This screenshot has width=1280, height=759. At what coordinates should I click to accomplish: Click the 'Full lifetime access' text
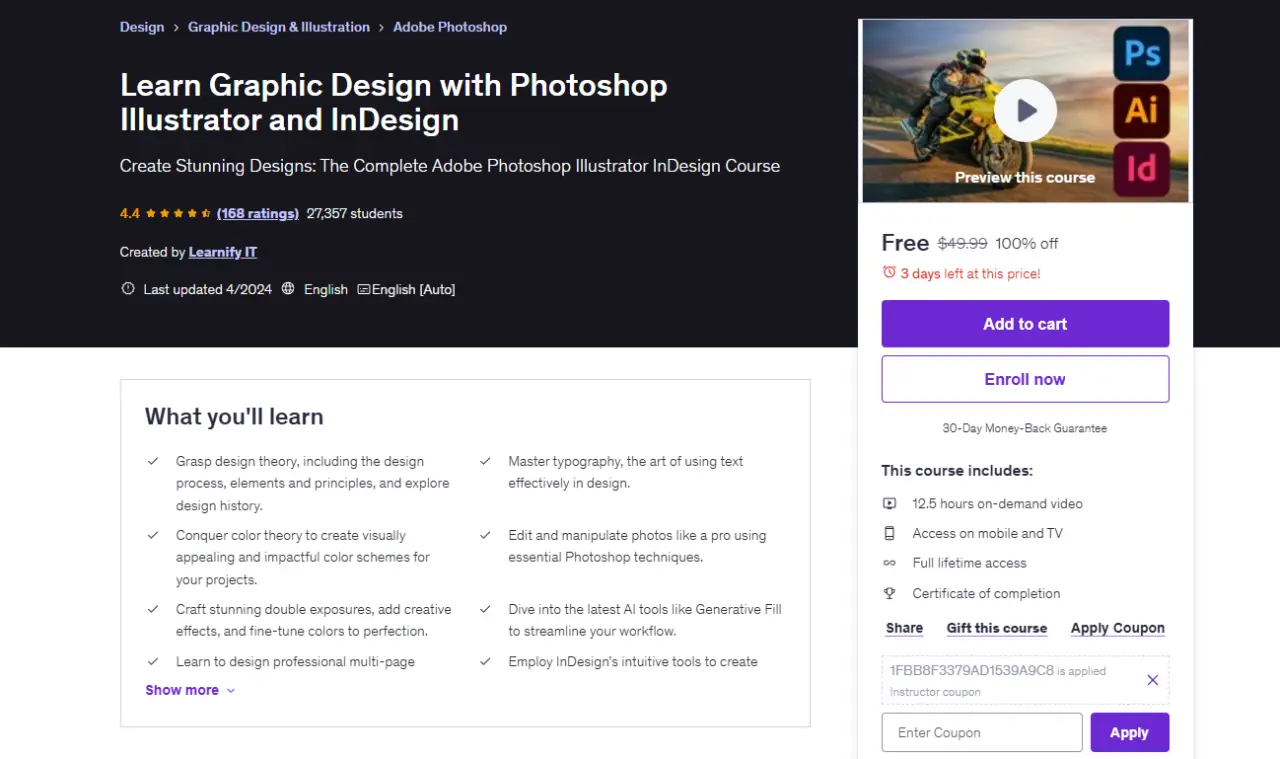point(970,563)
